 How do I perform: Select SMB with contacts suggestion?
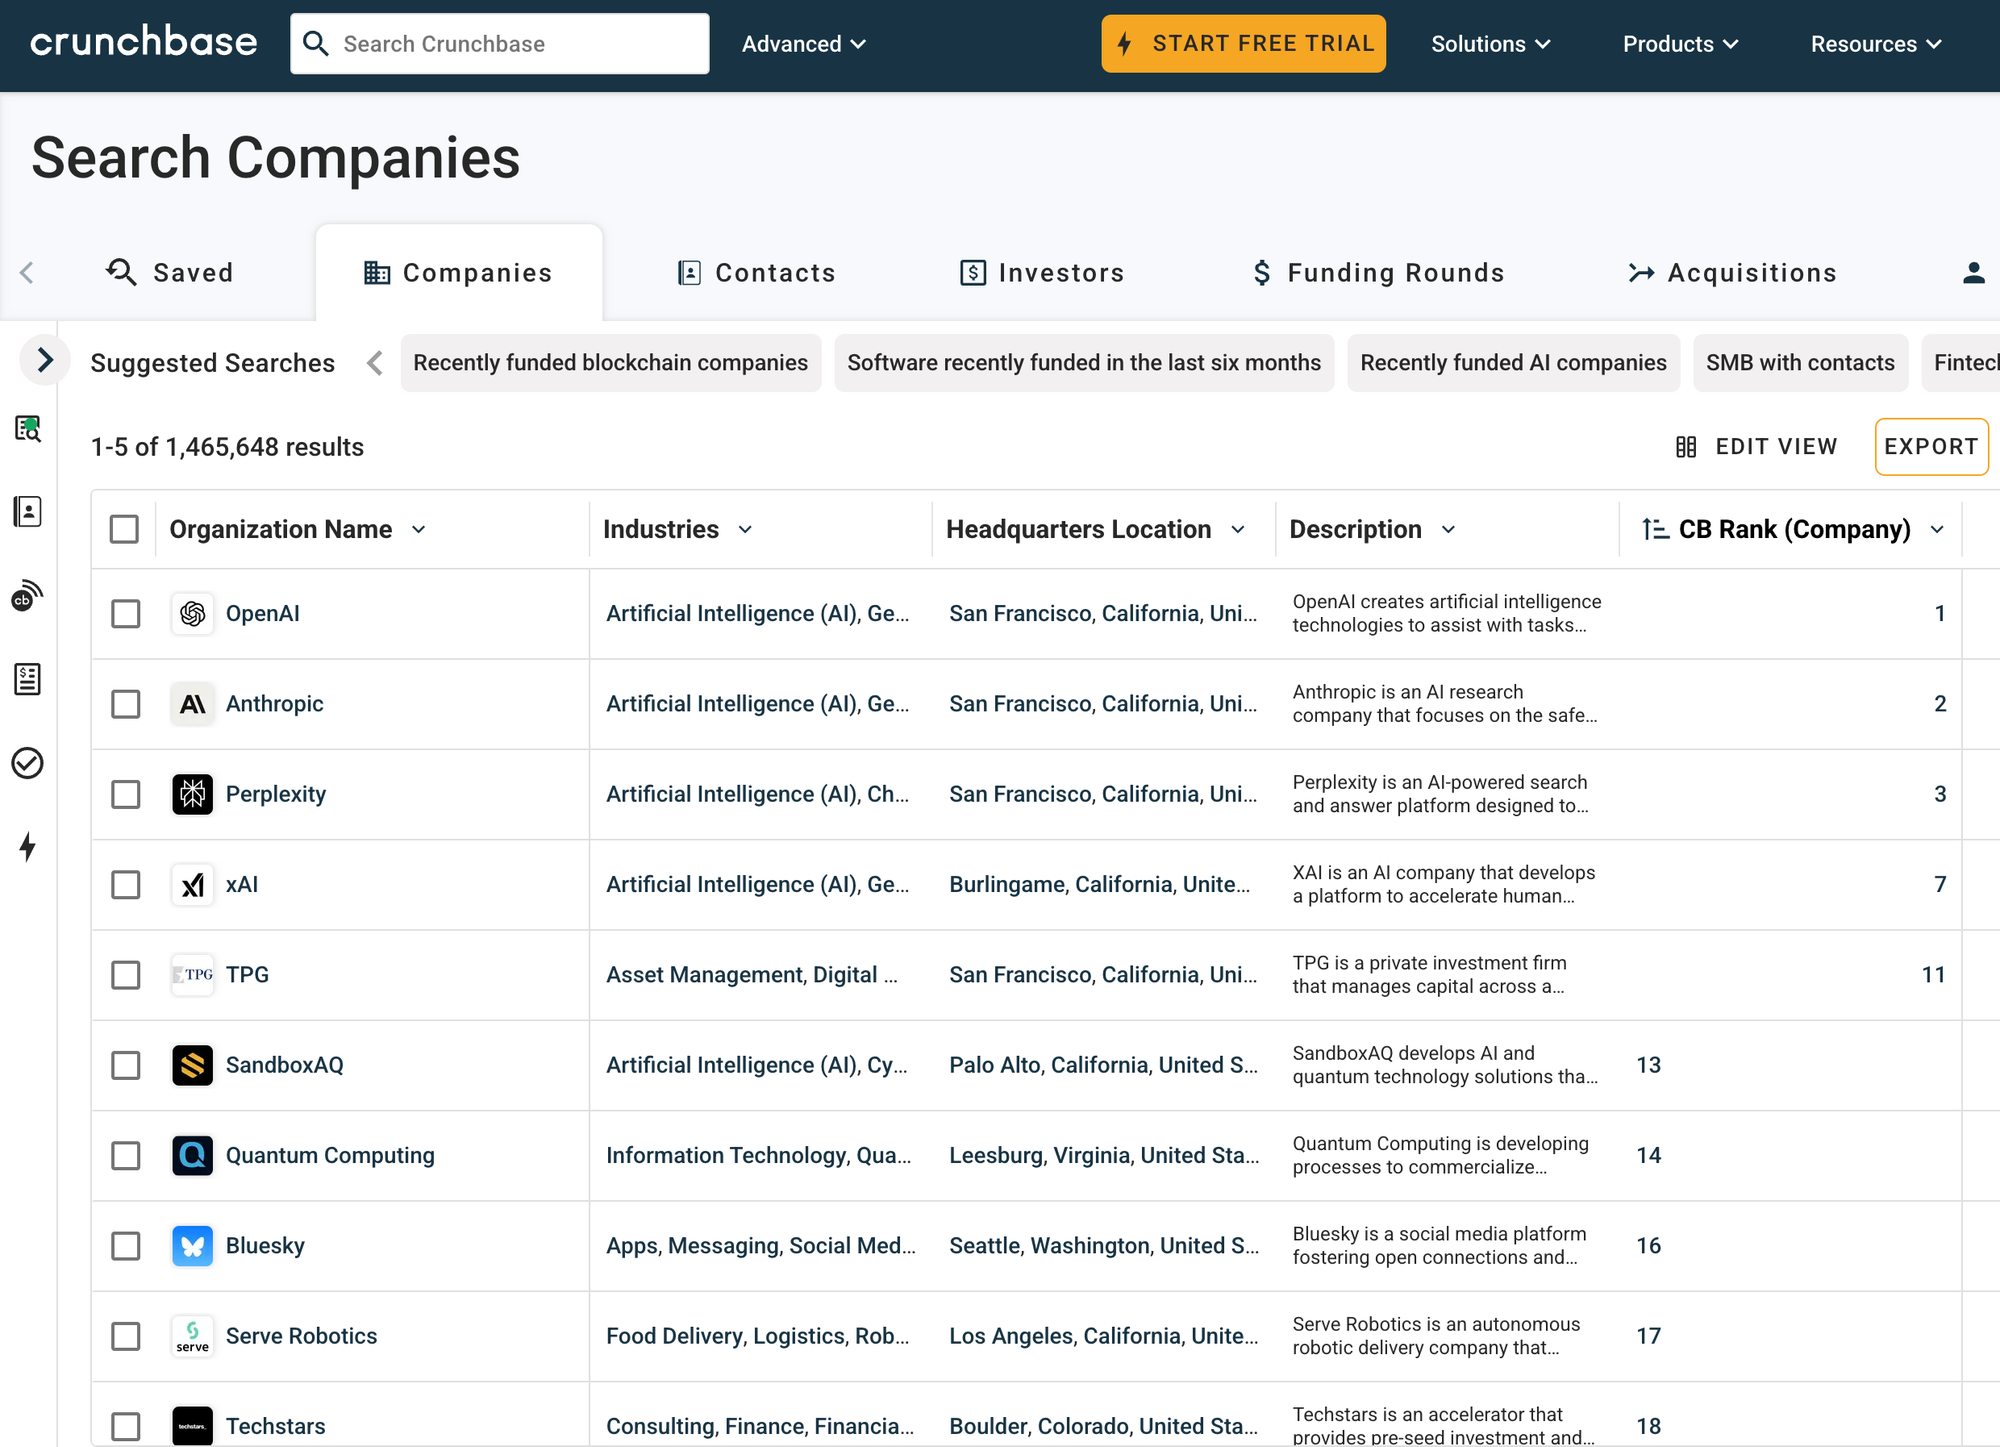[x=1800, y=363]
